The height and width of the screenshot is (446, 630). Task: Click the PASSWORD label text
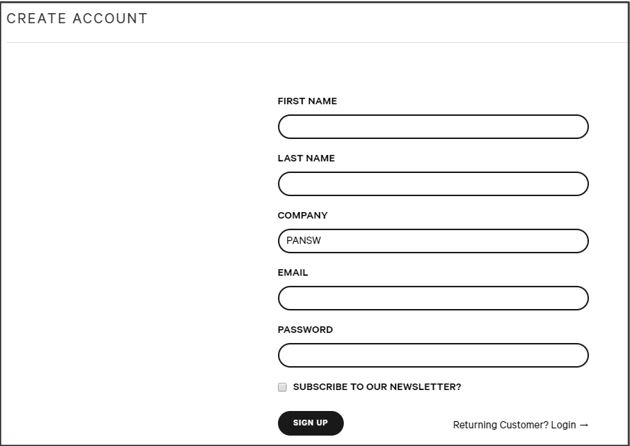(x=305, y=329)
